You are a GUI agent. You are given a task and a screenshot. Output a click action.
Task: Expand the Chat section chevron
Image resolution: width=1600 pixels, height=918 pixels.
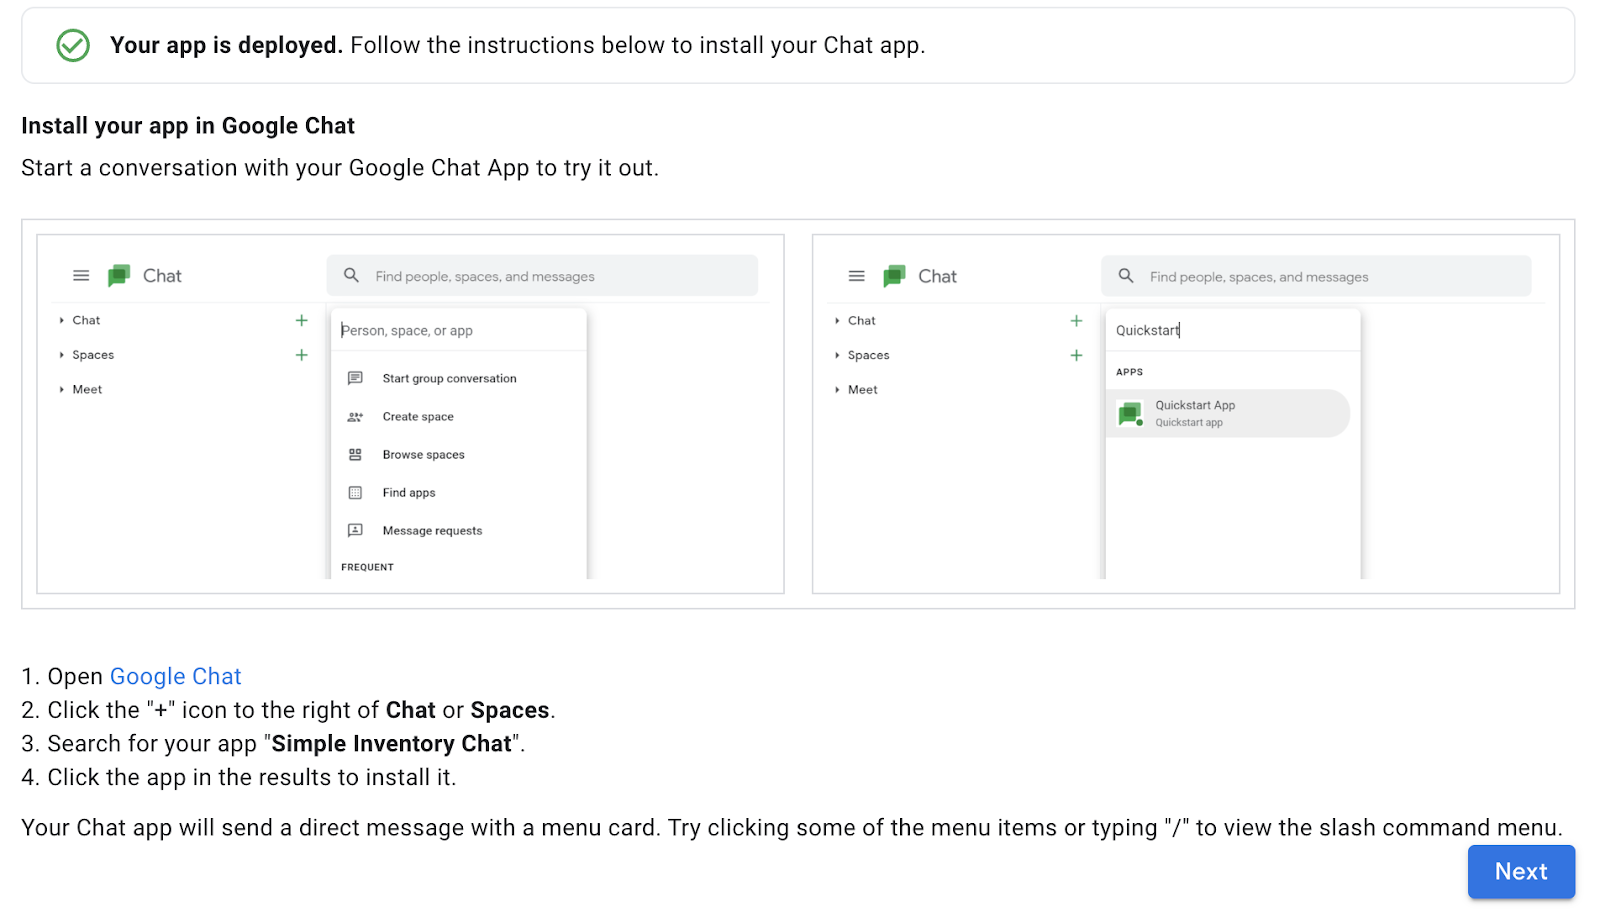click(62, 320)
